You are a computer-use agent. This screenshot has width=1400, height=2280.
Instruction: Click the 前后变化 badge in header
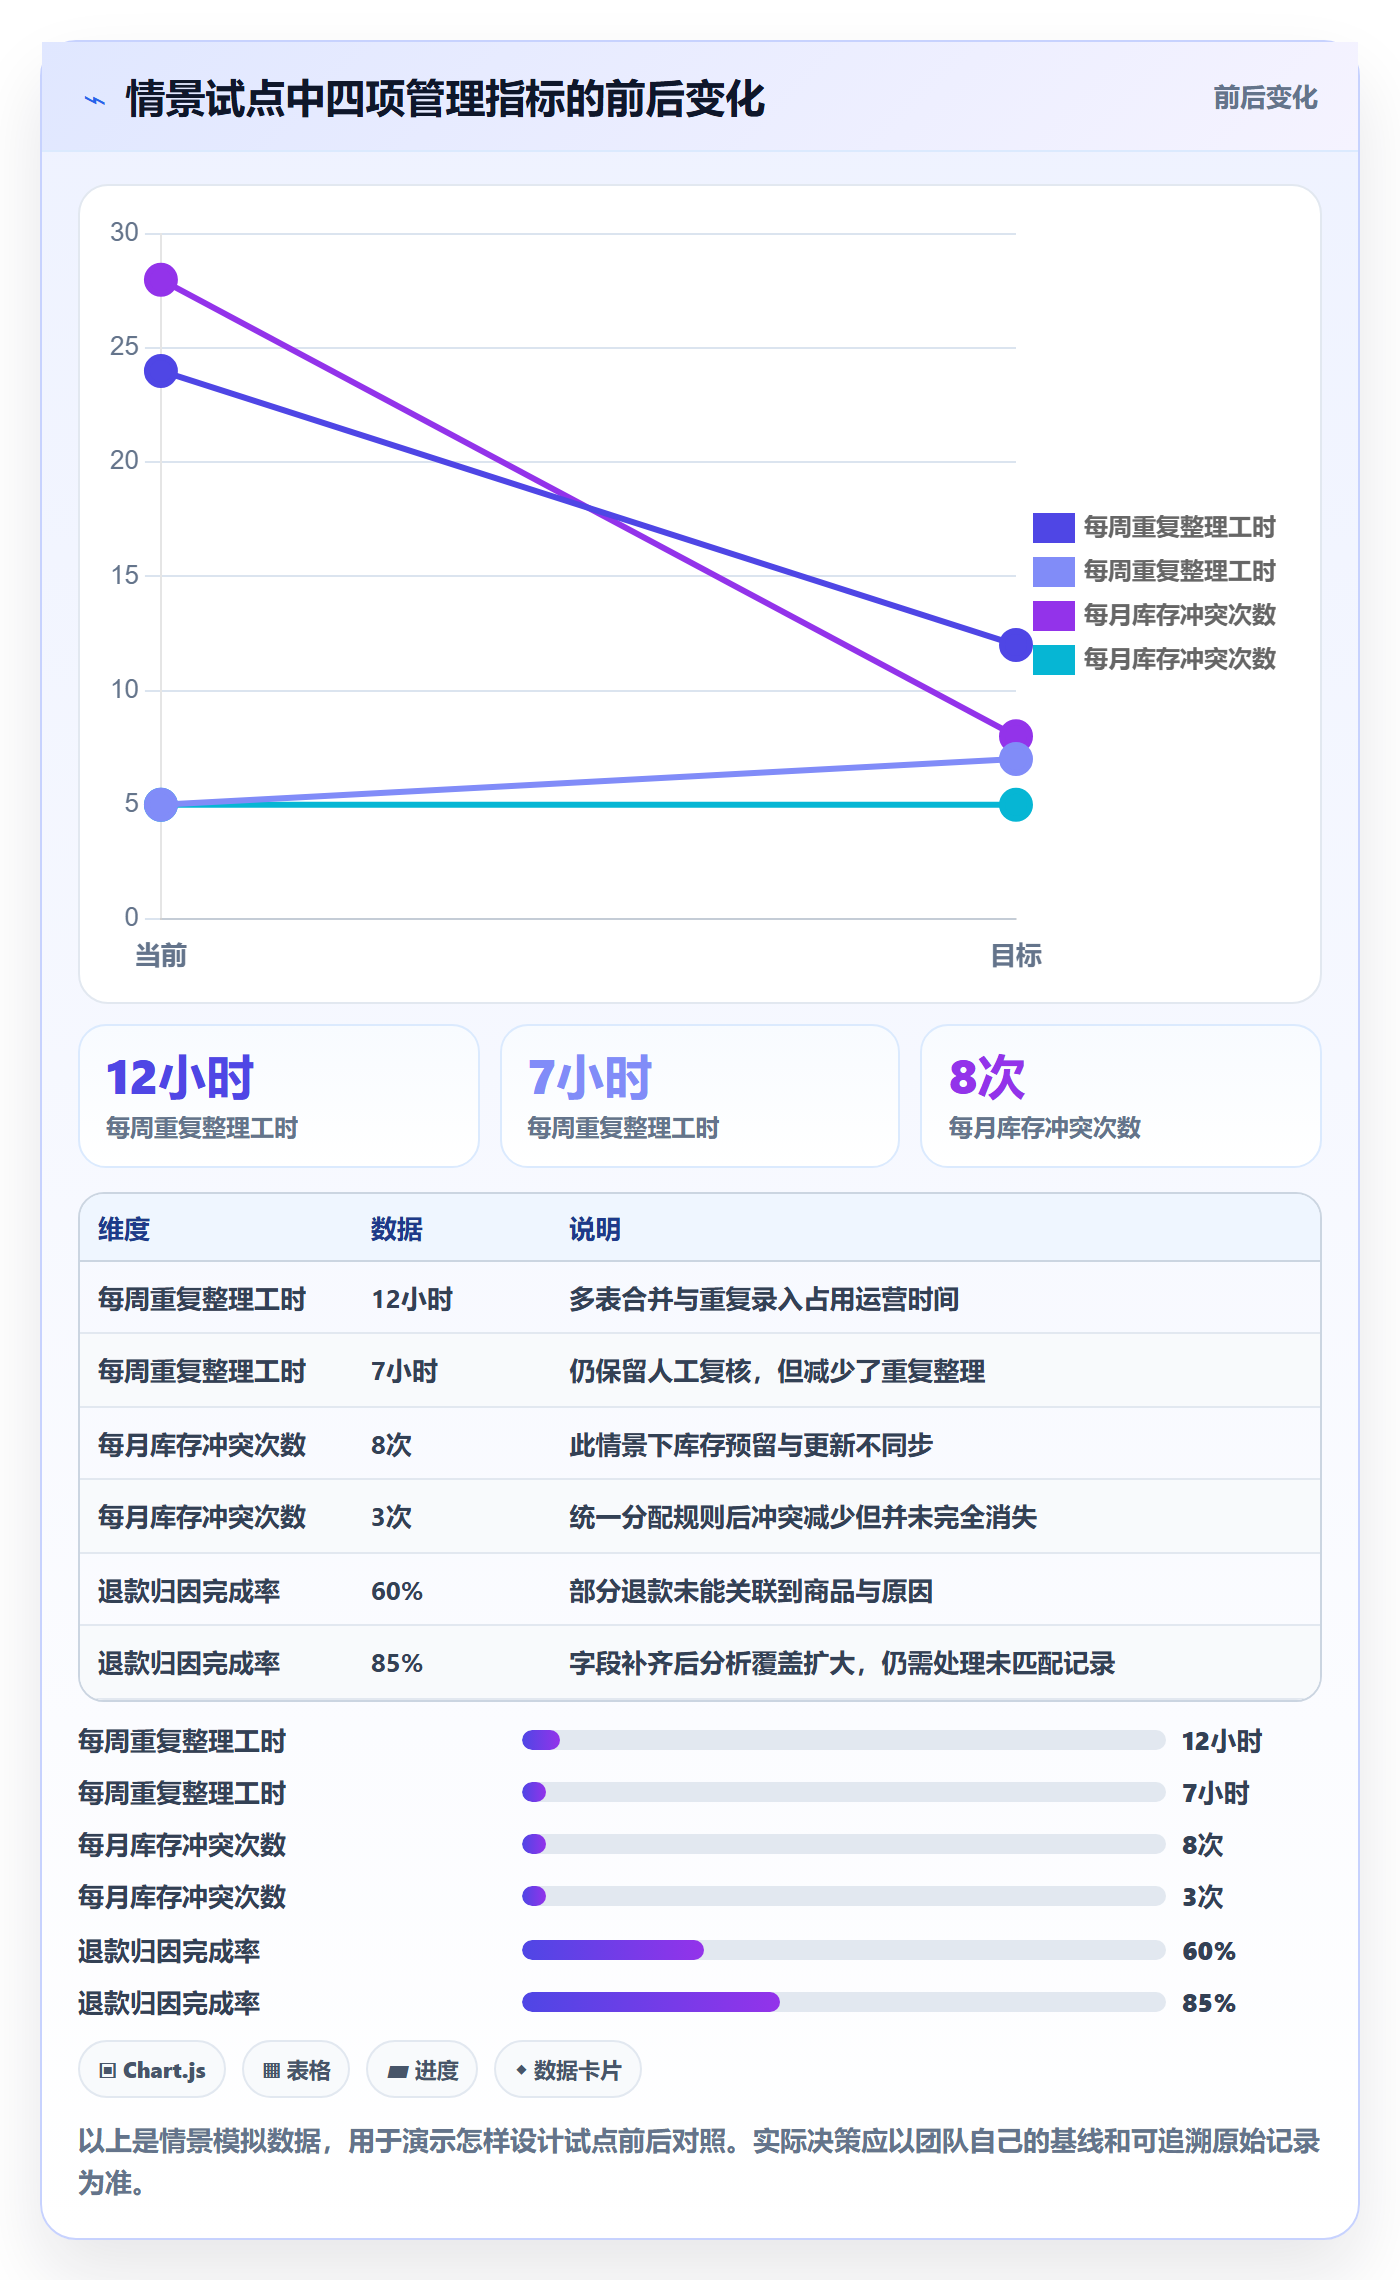point(1265,98)
